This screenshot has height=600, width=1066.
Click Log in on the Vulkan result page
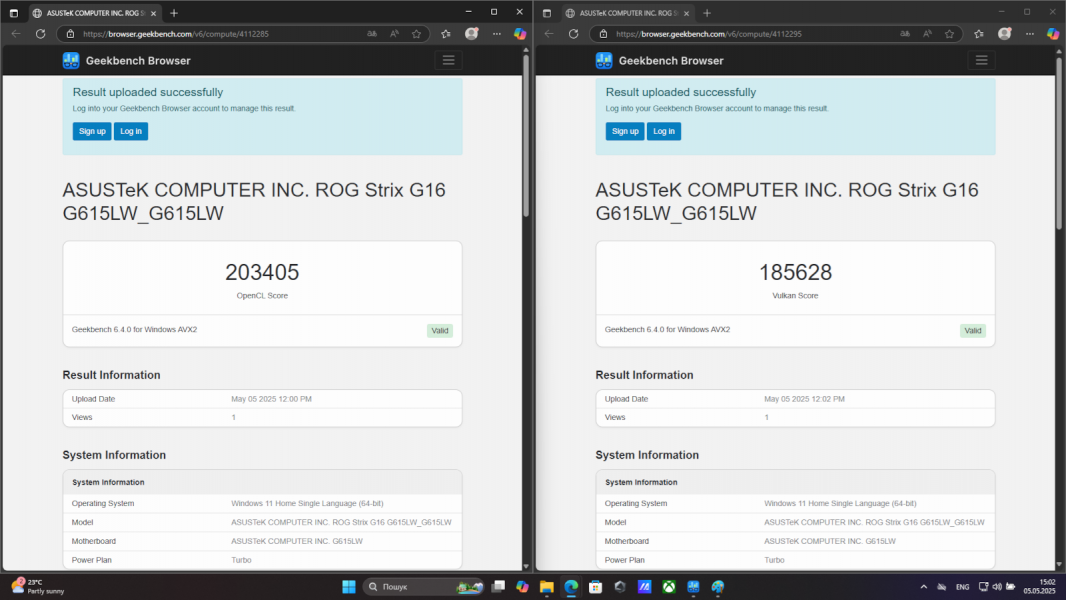coord(664,131)
